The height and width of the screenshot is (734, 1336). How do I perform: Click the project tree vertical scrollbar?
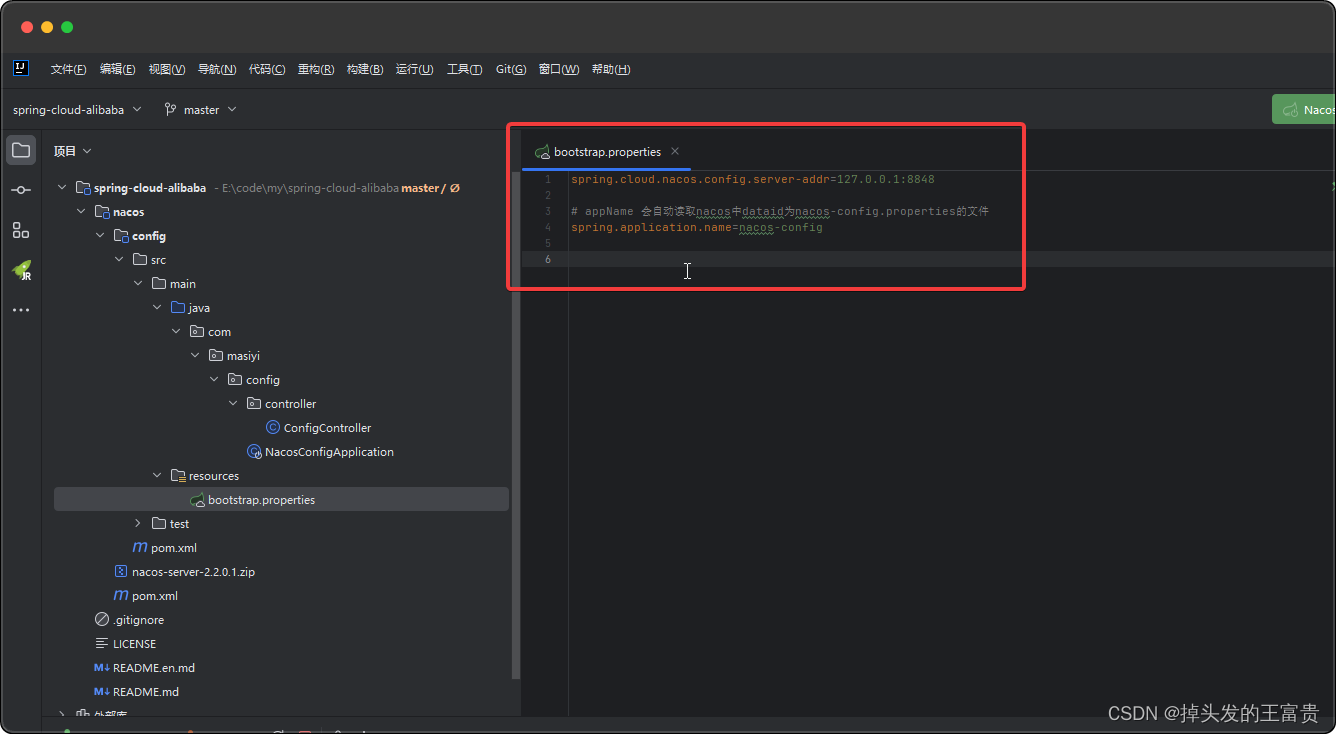click(516, 425)
